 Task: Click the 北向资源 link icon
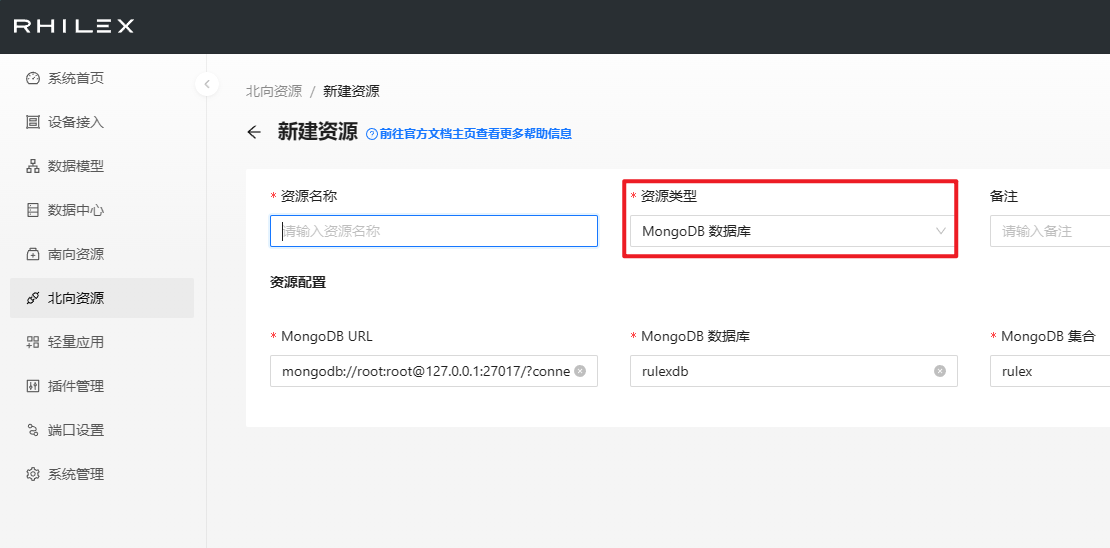(33, 298)
